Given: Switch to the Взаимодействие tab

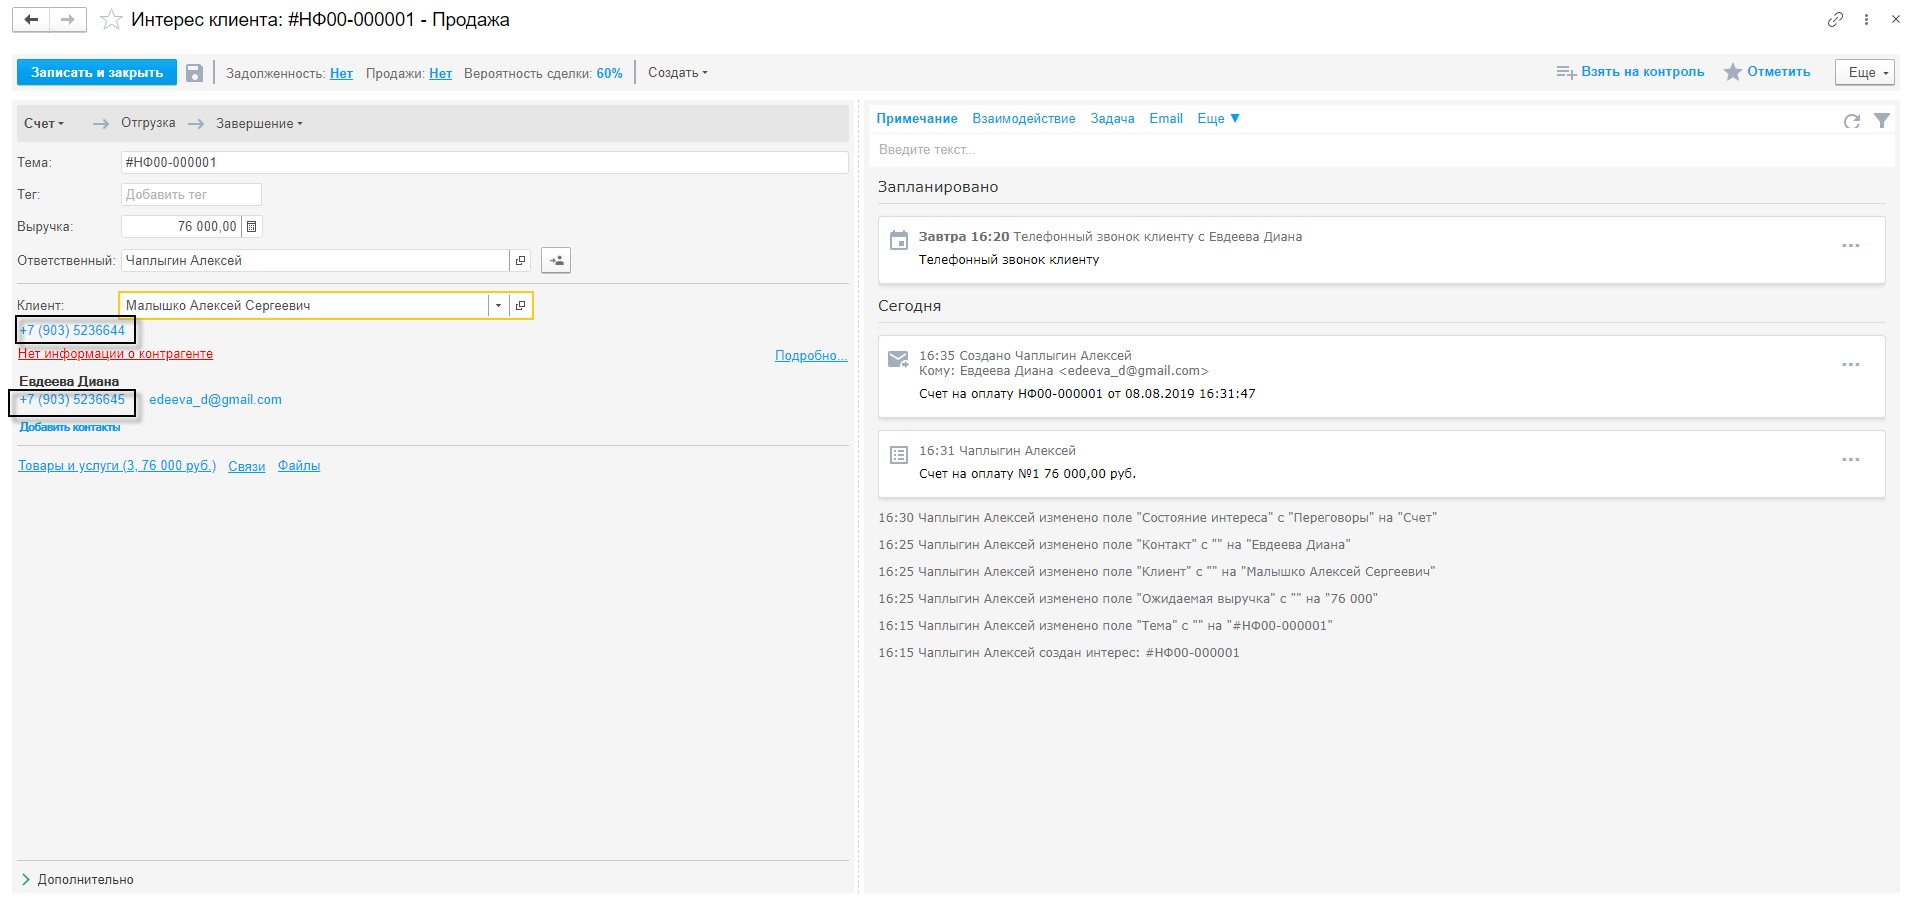Looking at the screenshot, I should pos(1023,119).
